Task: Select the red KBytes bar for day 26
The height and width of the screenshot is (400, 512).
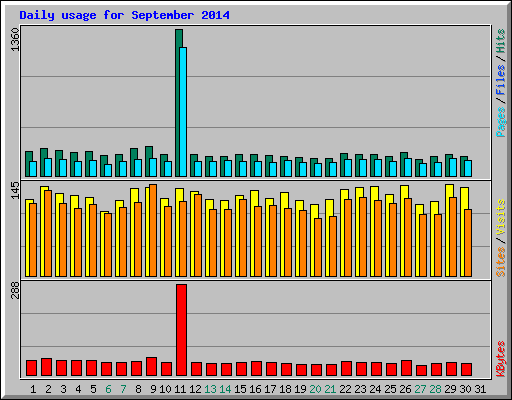Action: pyautogui.click(x=406, y=368)
